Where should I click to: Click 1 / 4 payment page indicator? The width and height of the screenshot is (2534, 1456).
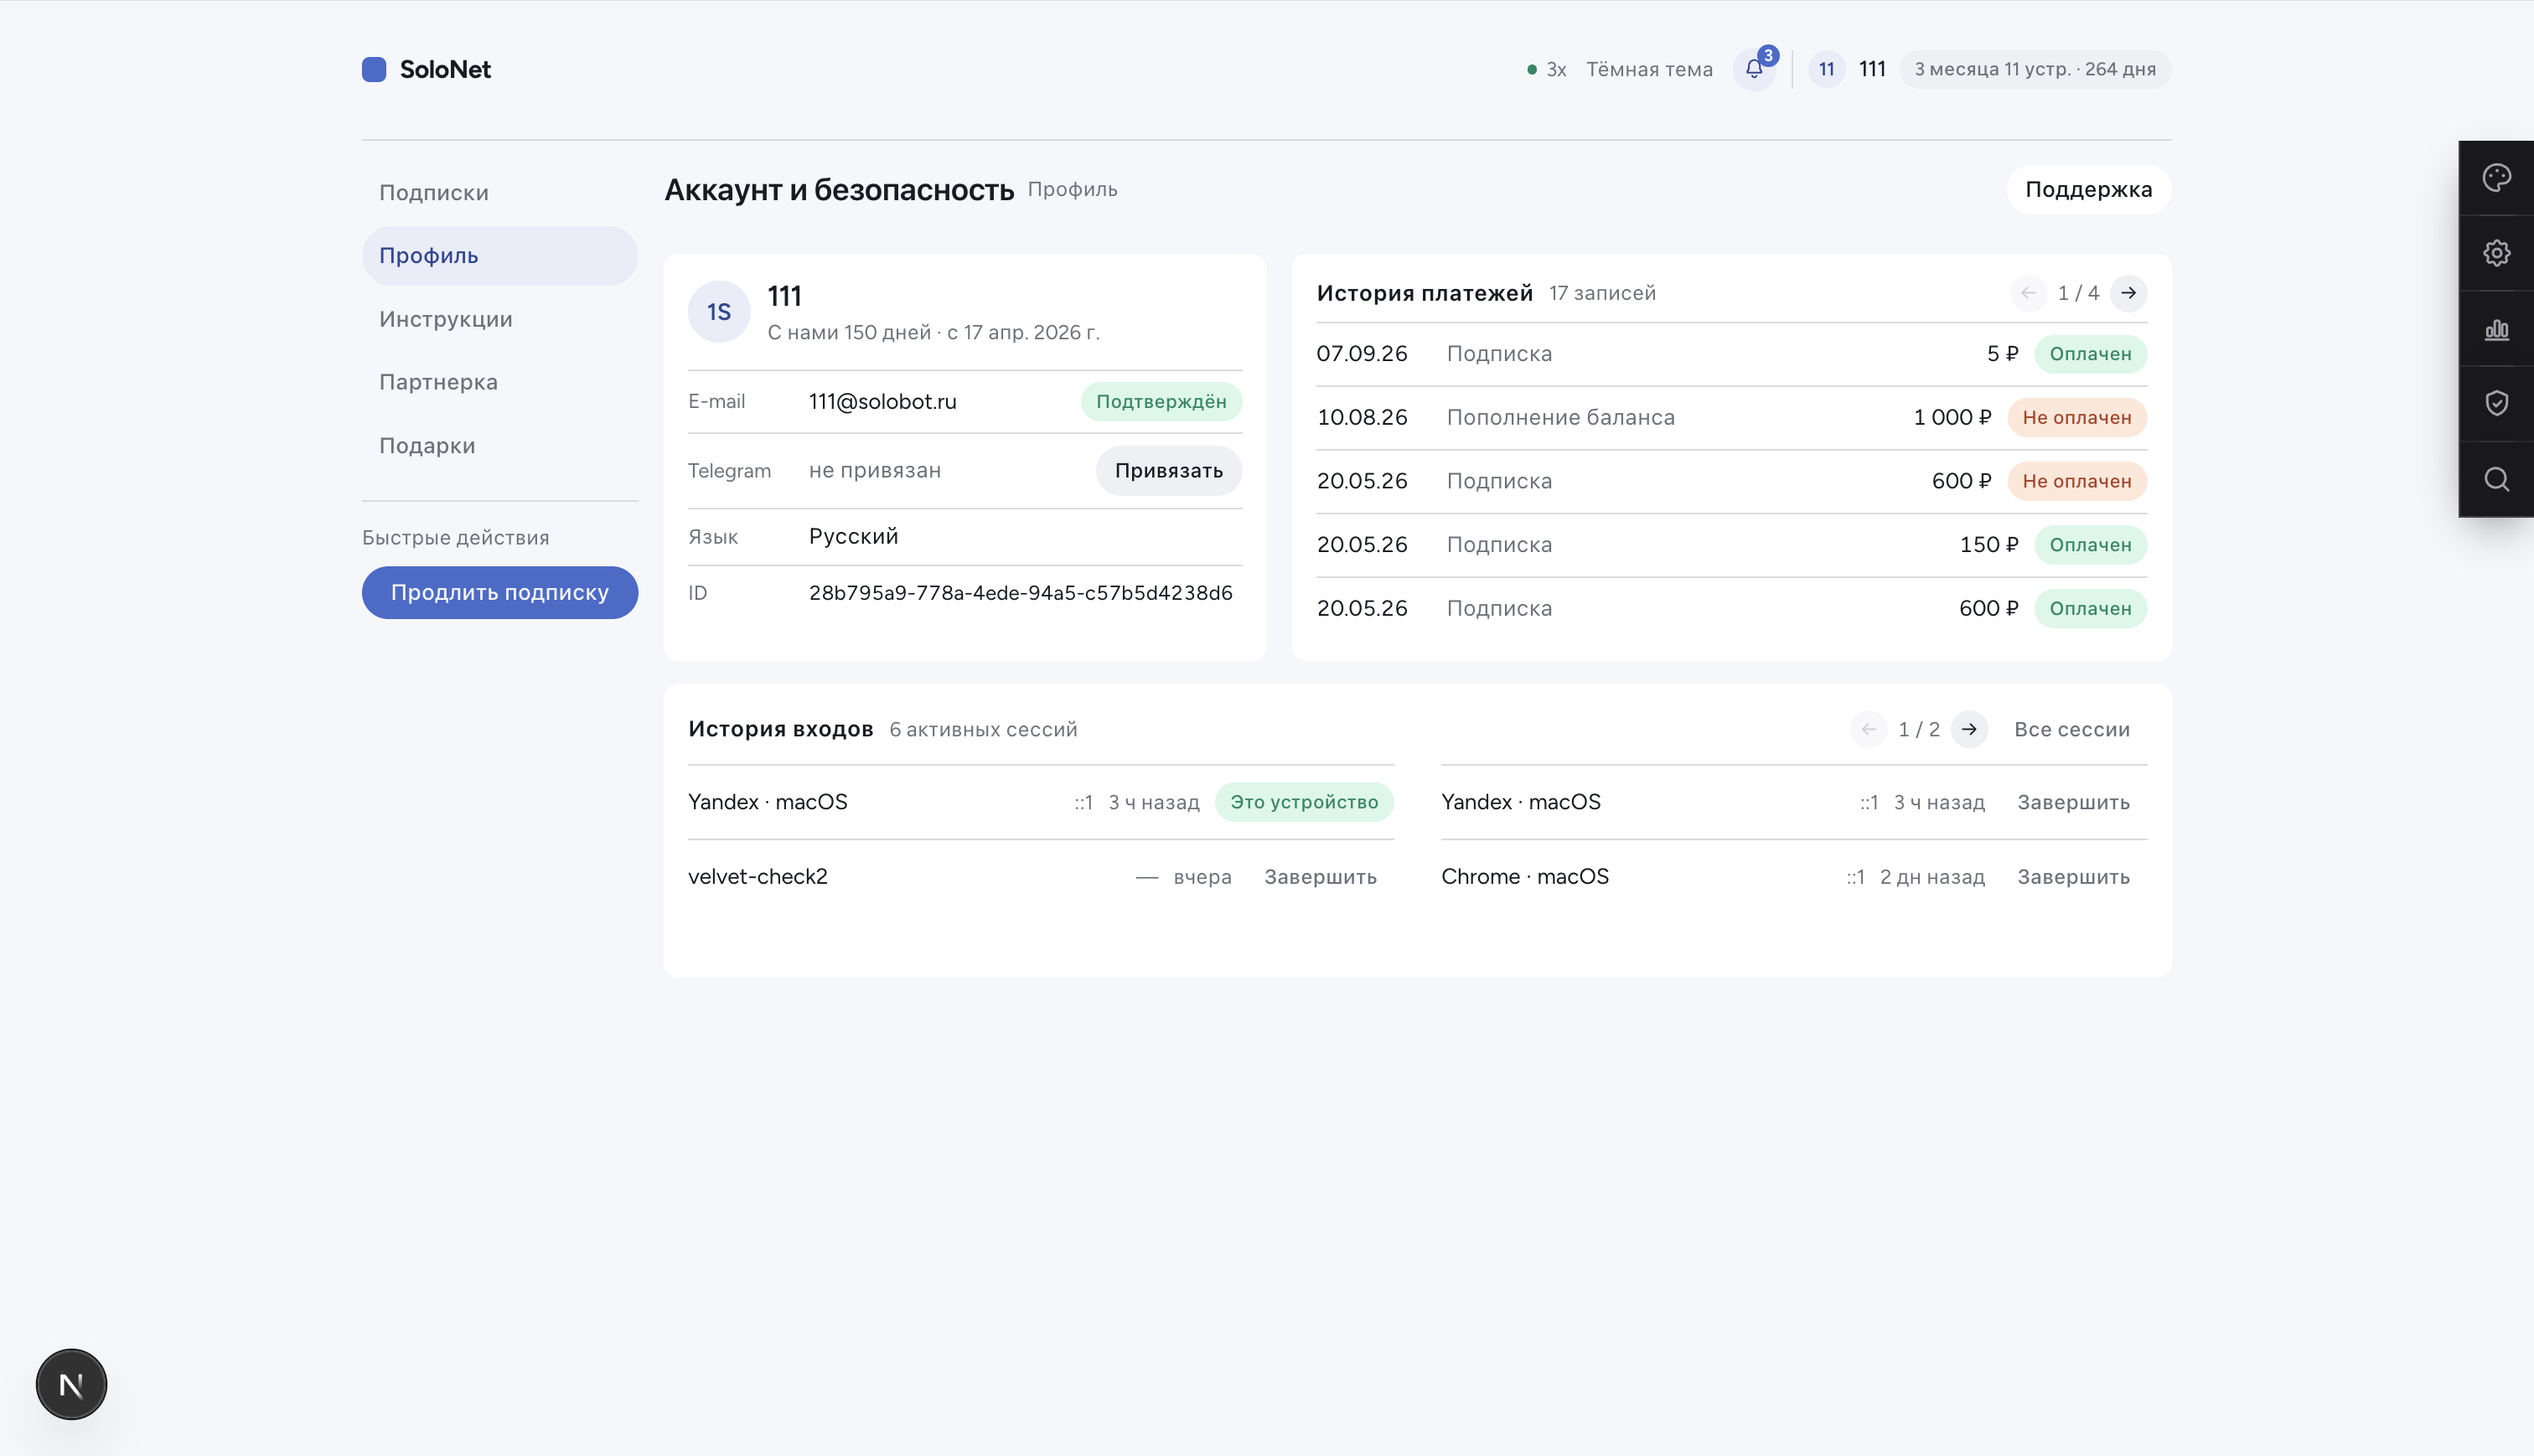pyautogui.click(x=2078, y=293)
